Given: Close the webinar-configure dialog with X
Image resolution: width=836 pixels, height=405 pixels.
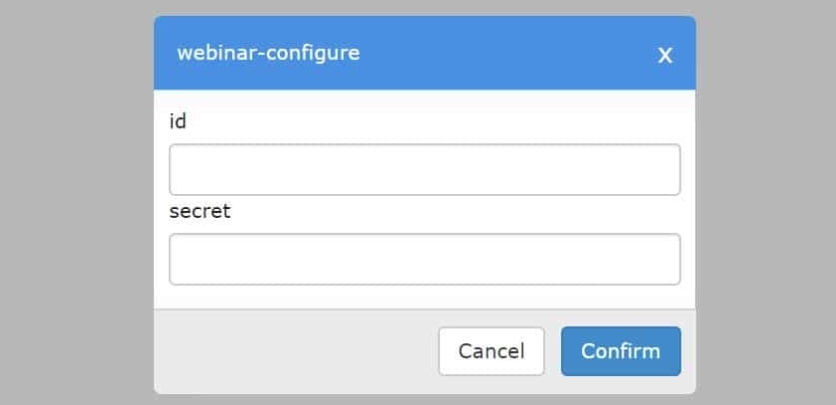Looking at the screenshot, I should click(665, 55).
